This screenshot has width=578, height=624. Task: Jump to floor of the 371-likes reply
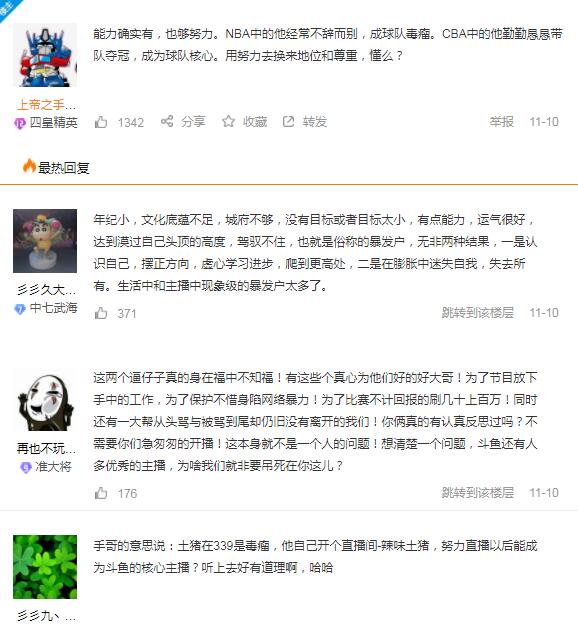click(x=478, y=313)
